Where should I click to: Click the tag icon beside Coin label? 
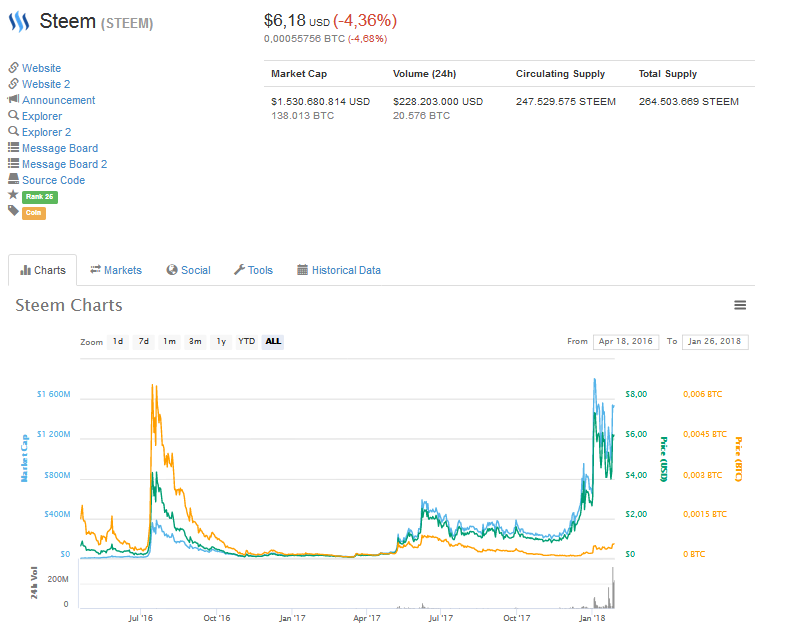click(x=13, y=211)
